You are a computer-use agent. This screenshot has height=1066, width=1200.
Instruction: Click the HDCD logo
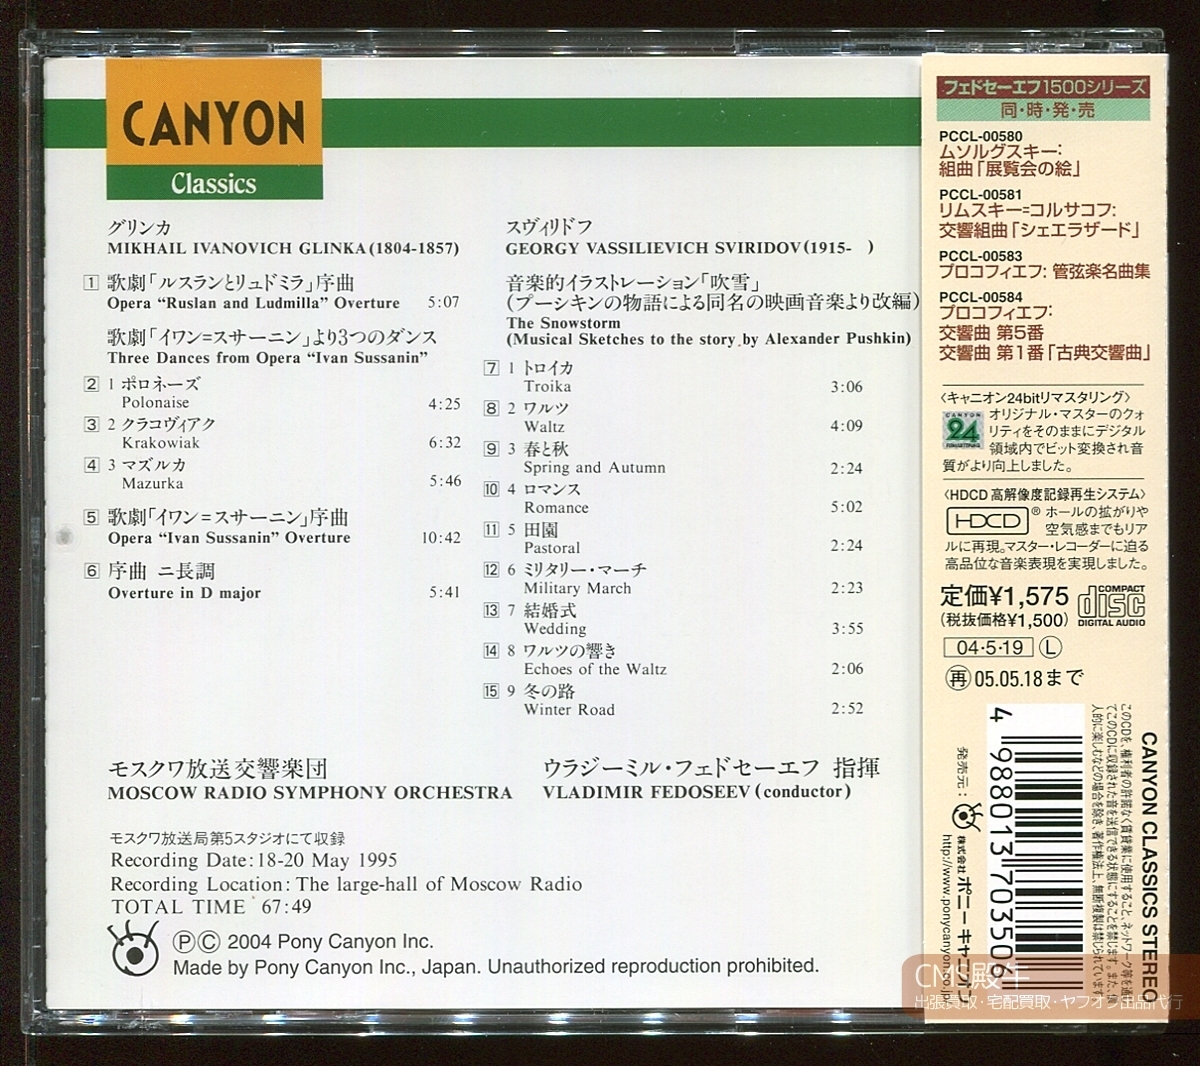tap(986, 521)
